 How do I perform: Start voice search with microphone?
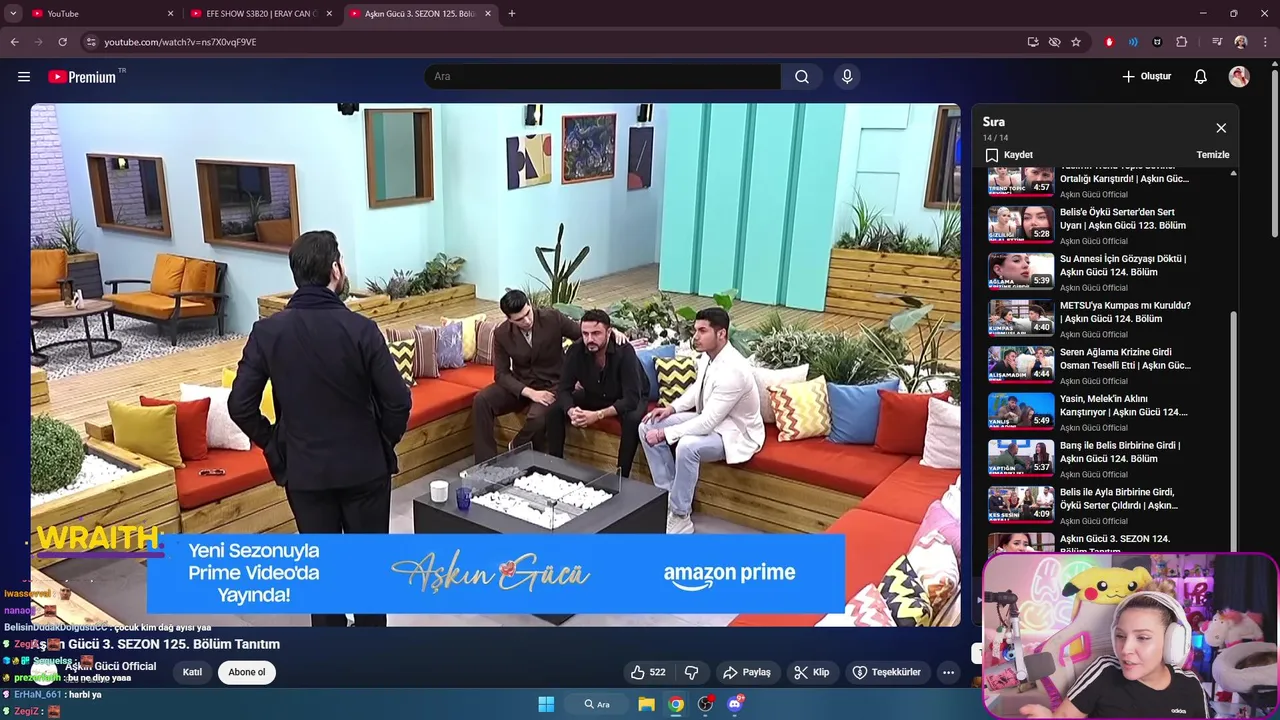[847, 76]
